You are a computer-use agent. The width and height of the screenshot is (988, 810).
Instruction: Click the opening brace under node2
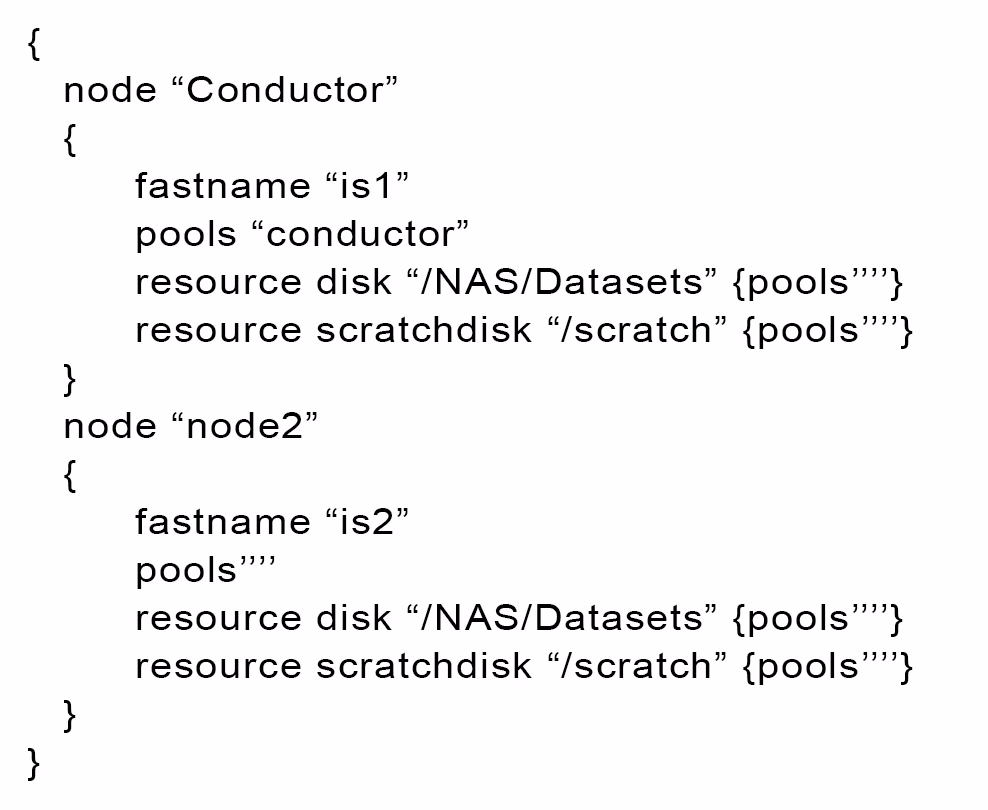click(x=70, y=476)
